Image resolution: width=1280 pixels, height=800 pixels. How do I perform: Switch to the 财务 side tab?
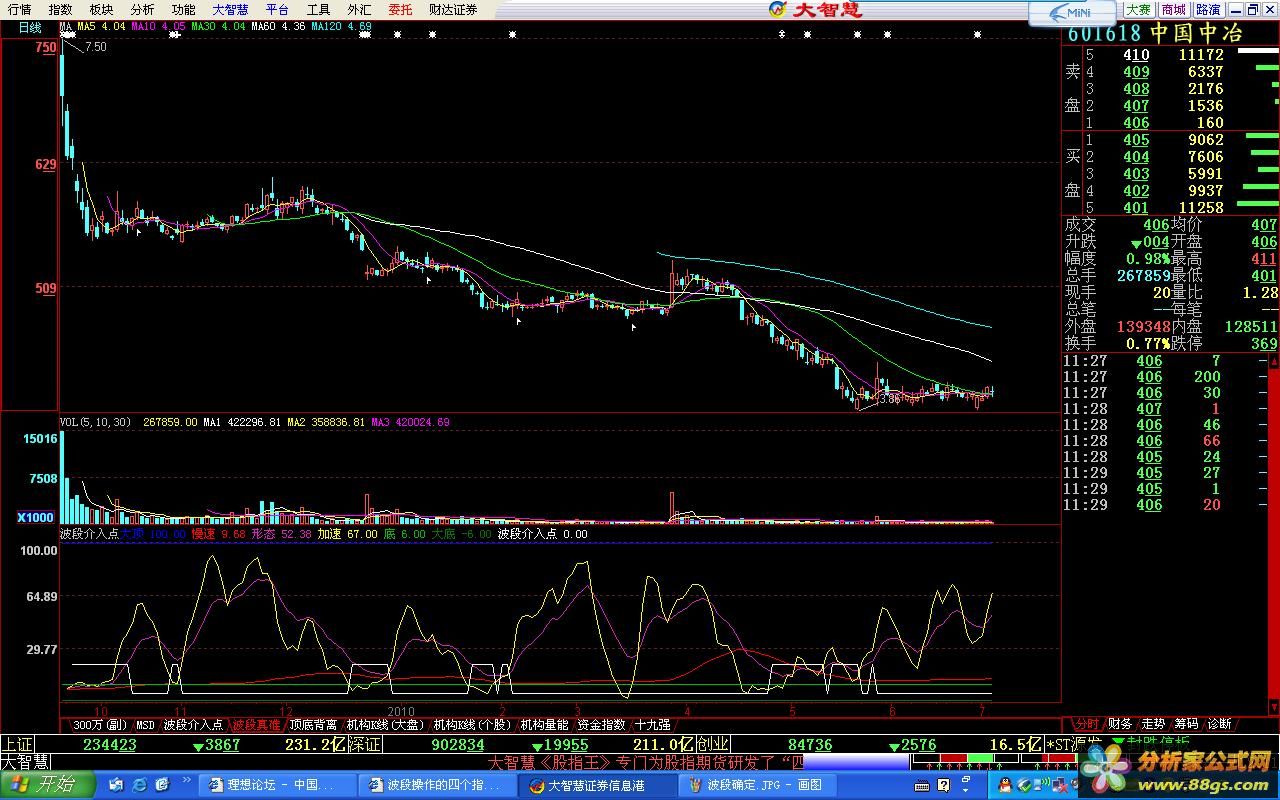(x=1120, y=723)
